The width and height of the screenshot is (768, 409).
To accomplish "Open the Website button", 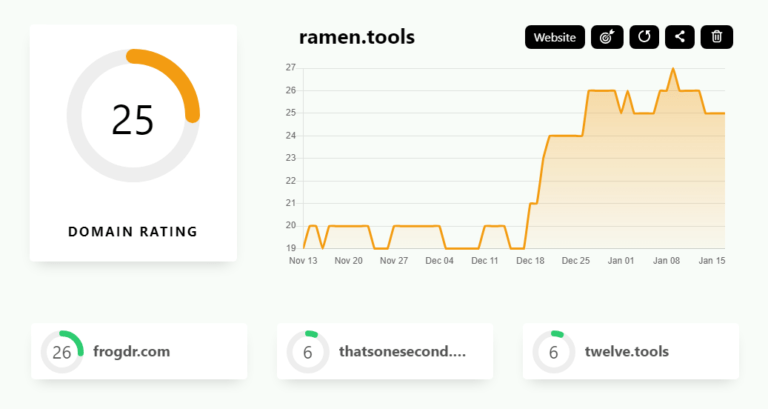I will (555, 37).
